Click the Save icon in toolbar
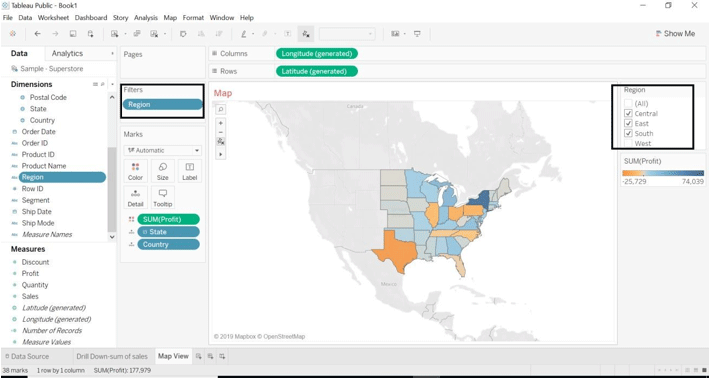This screenshot has height=378, width=710. (73, 34)
